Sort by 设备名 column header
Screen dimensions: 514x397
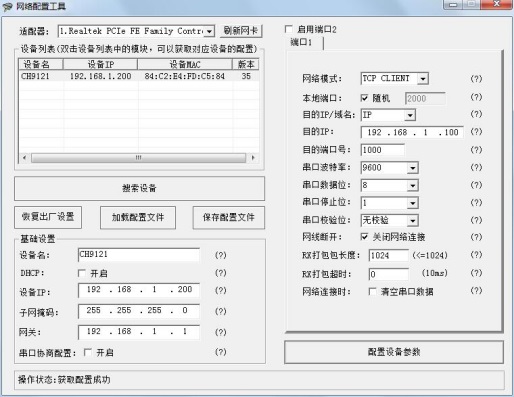[x=41, y=64]
